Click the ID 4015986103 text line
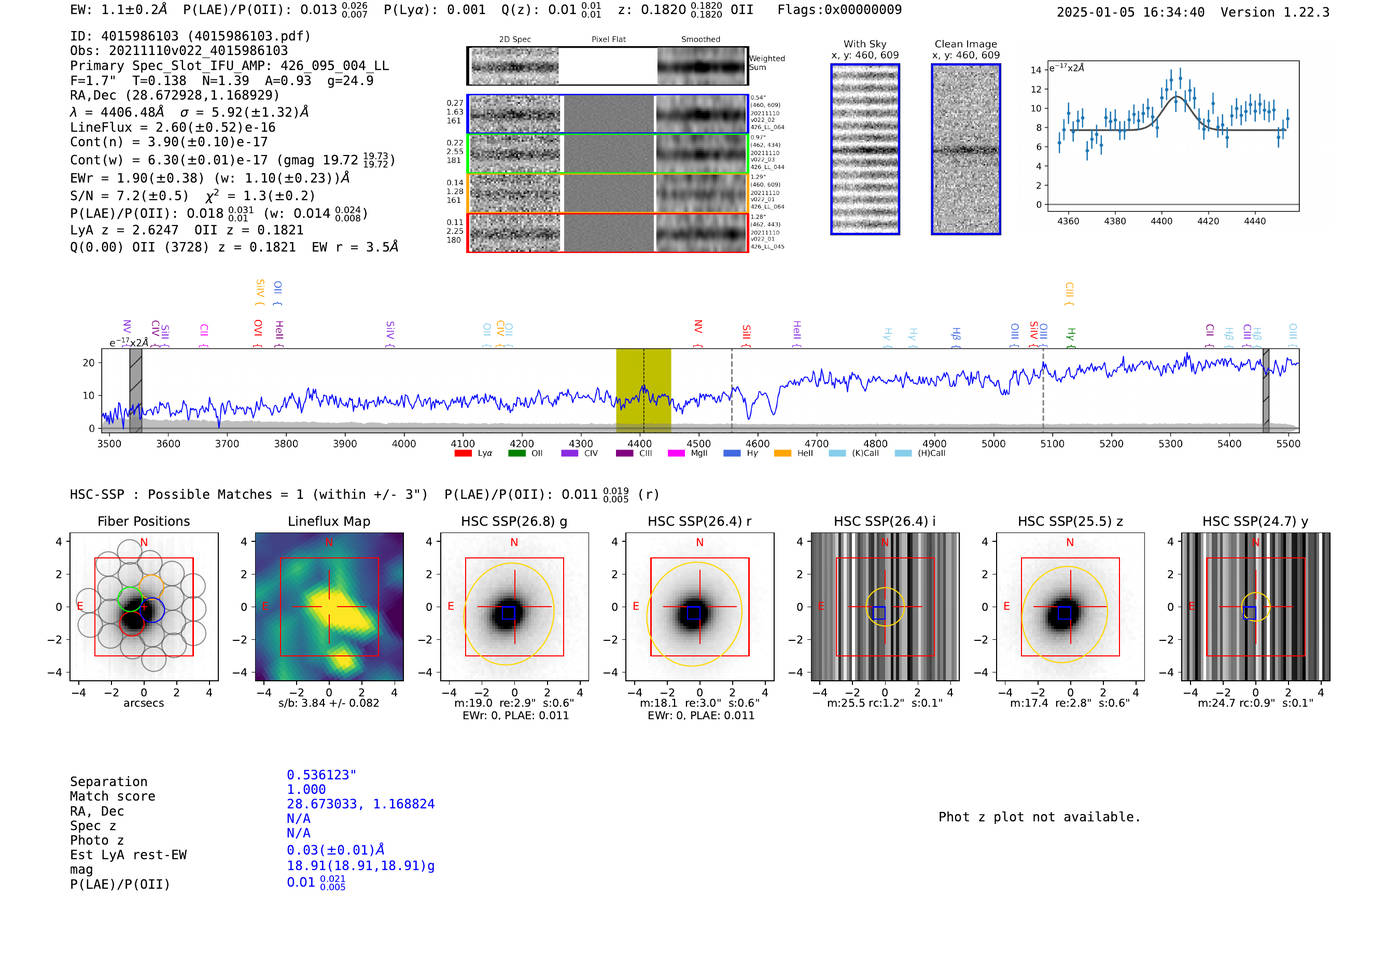The width and height of the screenshot is (1400, 953). point(190,36)
